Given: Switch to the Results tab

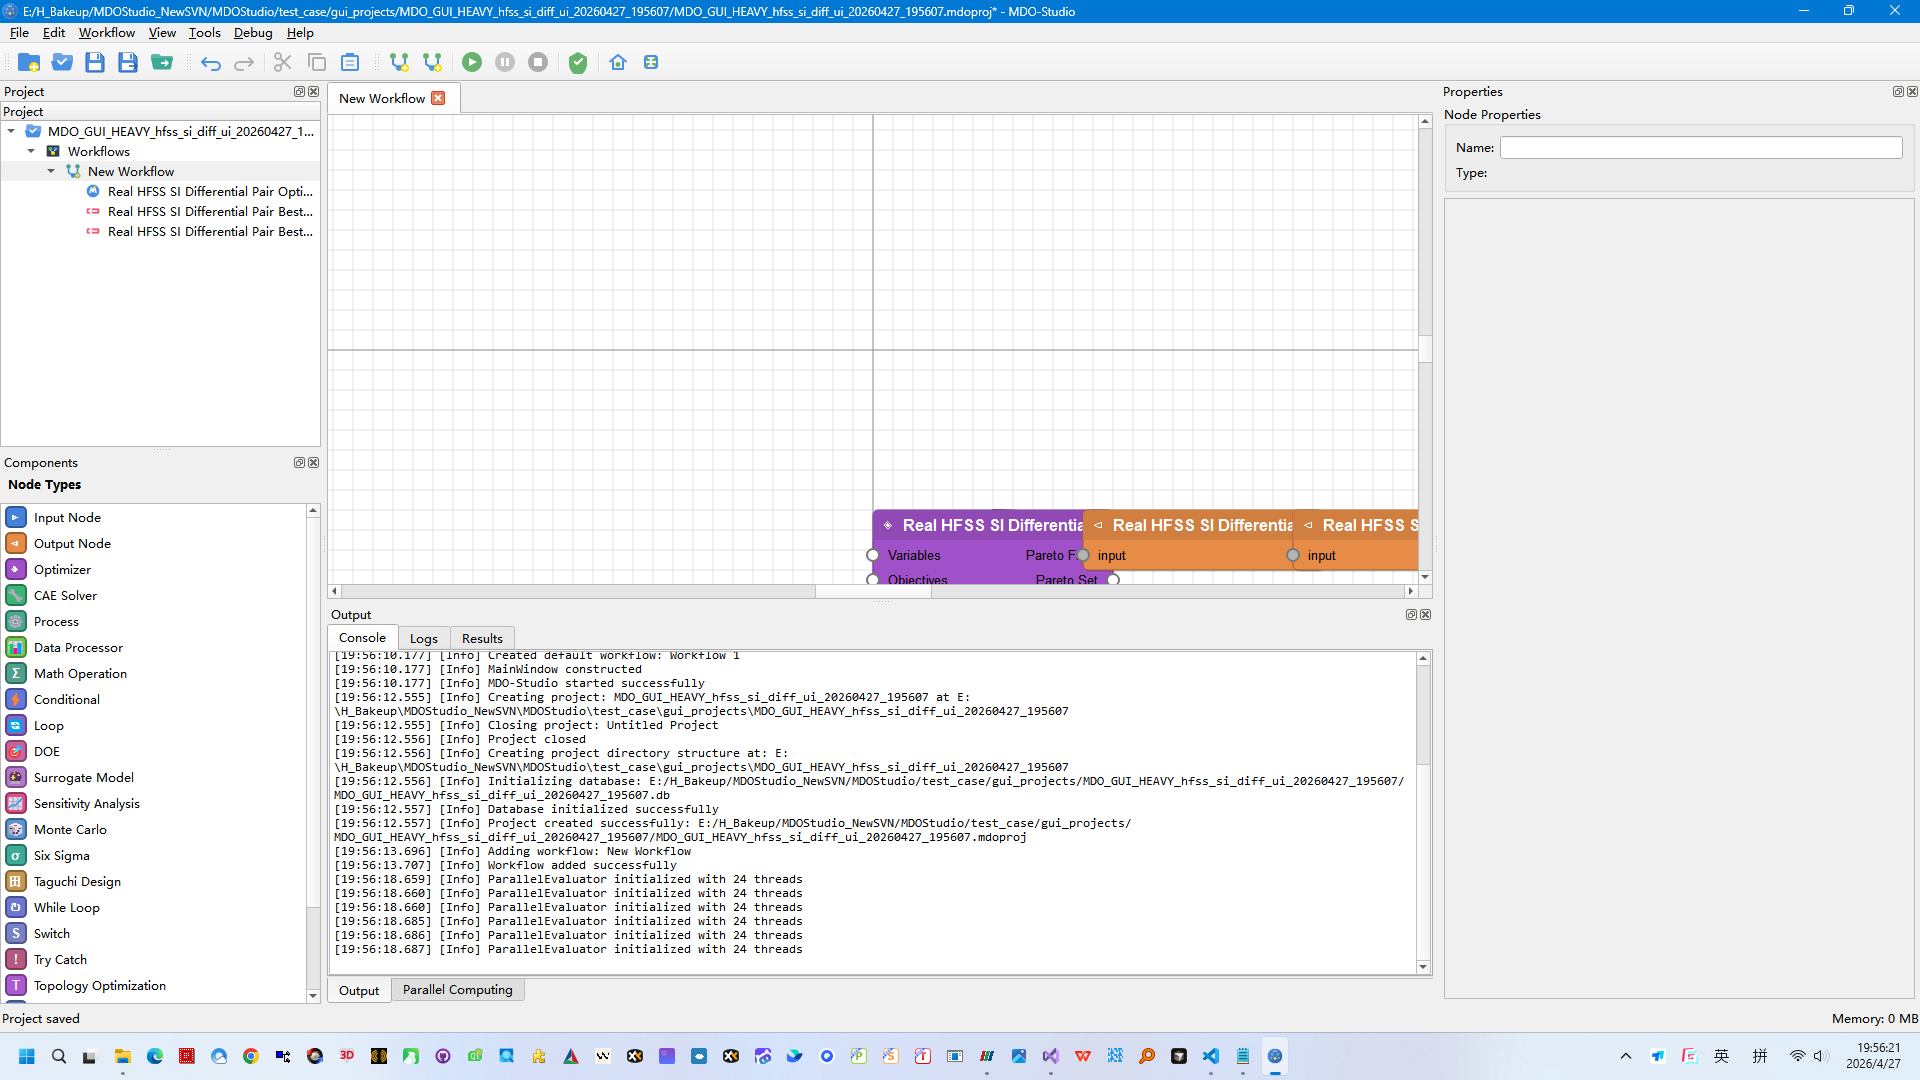Looking at the screenshot, I should coord(482,638).
